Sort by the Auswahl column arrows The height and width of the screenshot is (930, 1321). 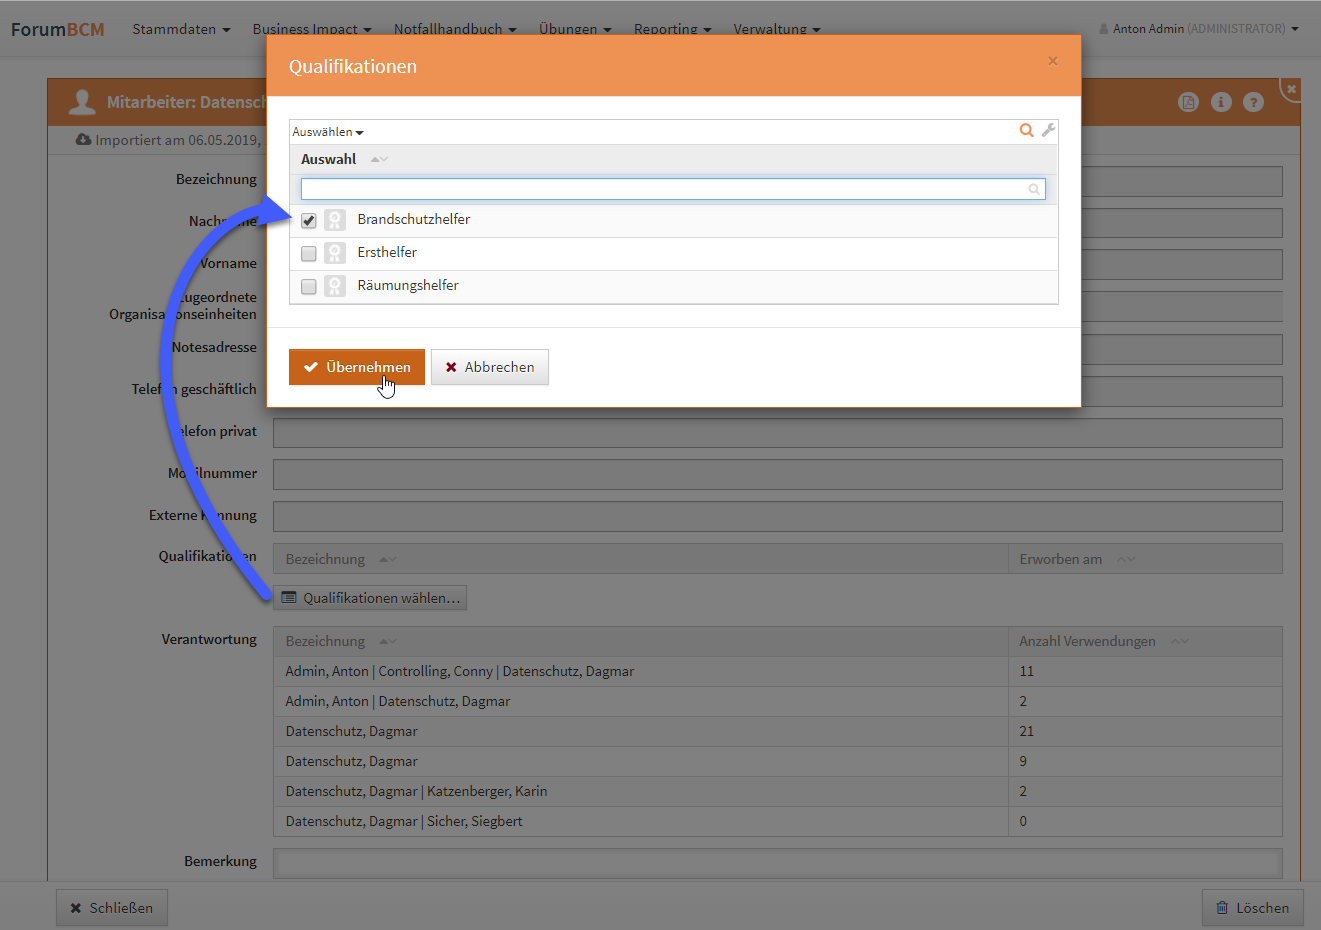click(379, 160)
